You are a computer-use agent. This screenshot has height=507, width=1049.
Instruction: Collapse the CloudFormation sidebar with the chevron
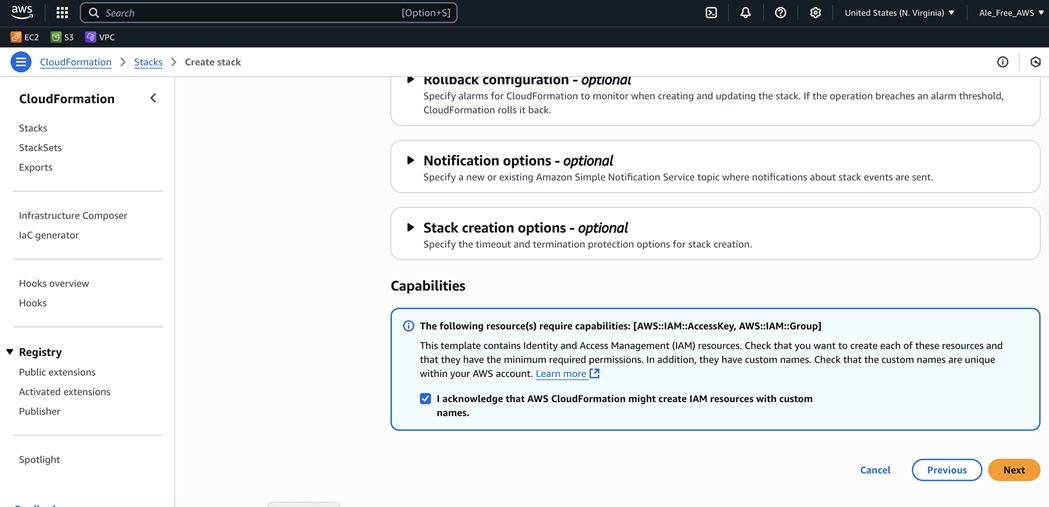point(153,98)
